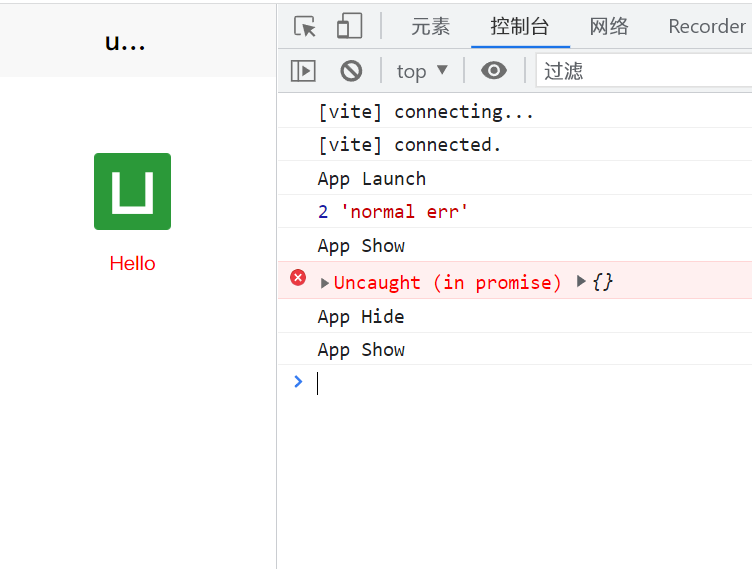Select the 控制台 tab
Viewport: 752px width, 569px height.
[x=520, y=26]
